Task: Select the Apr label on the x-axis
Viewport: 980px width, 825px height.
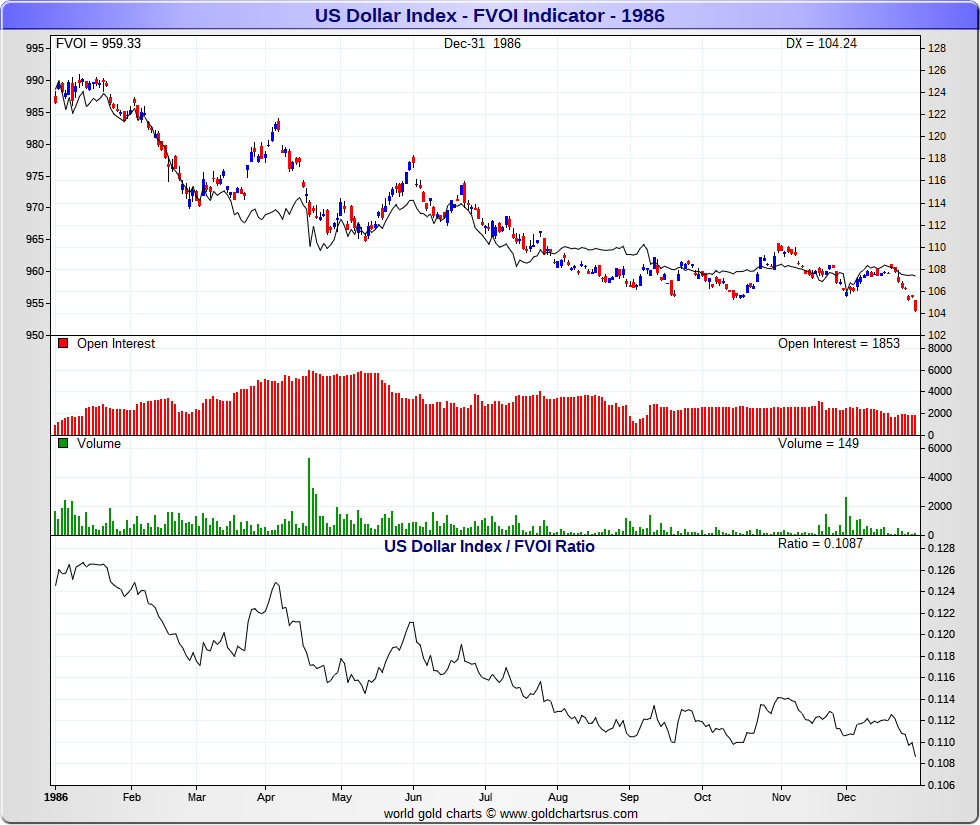Action: pos(266,798)
